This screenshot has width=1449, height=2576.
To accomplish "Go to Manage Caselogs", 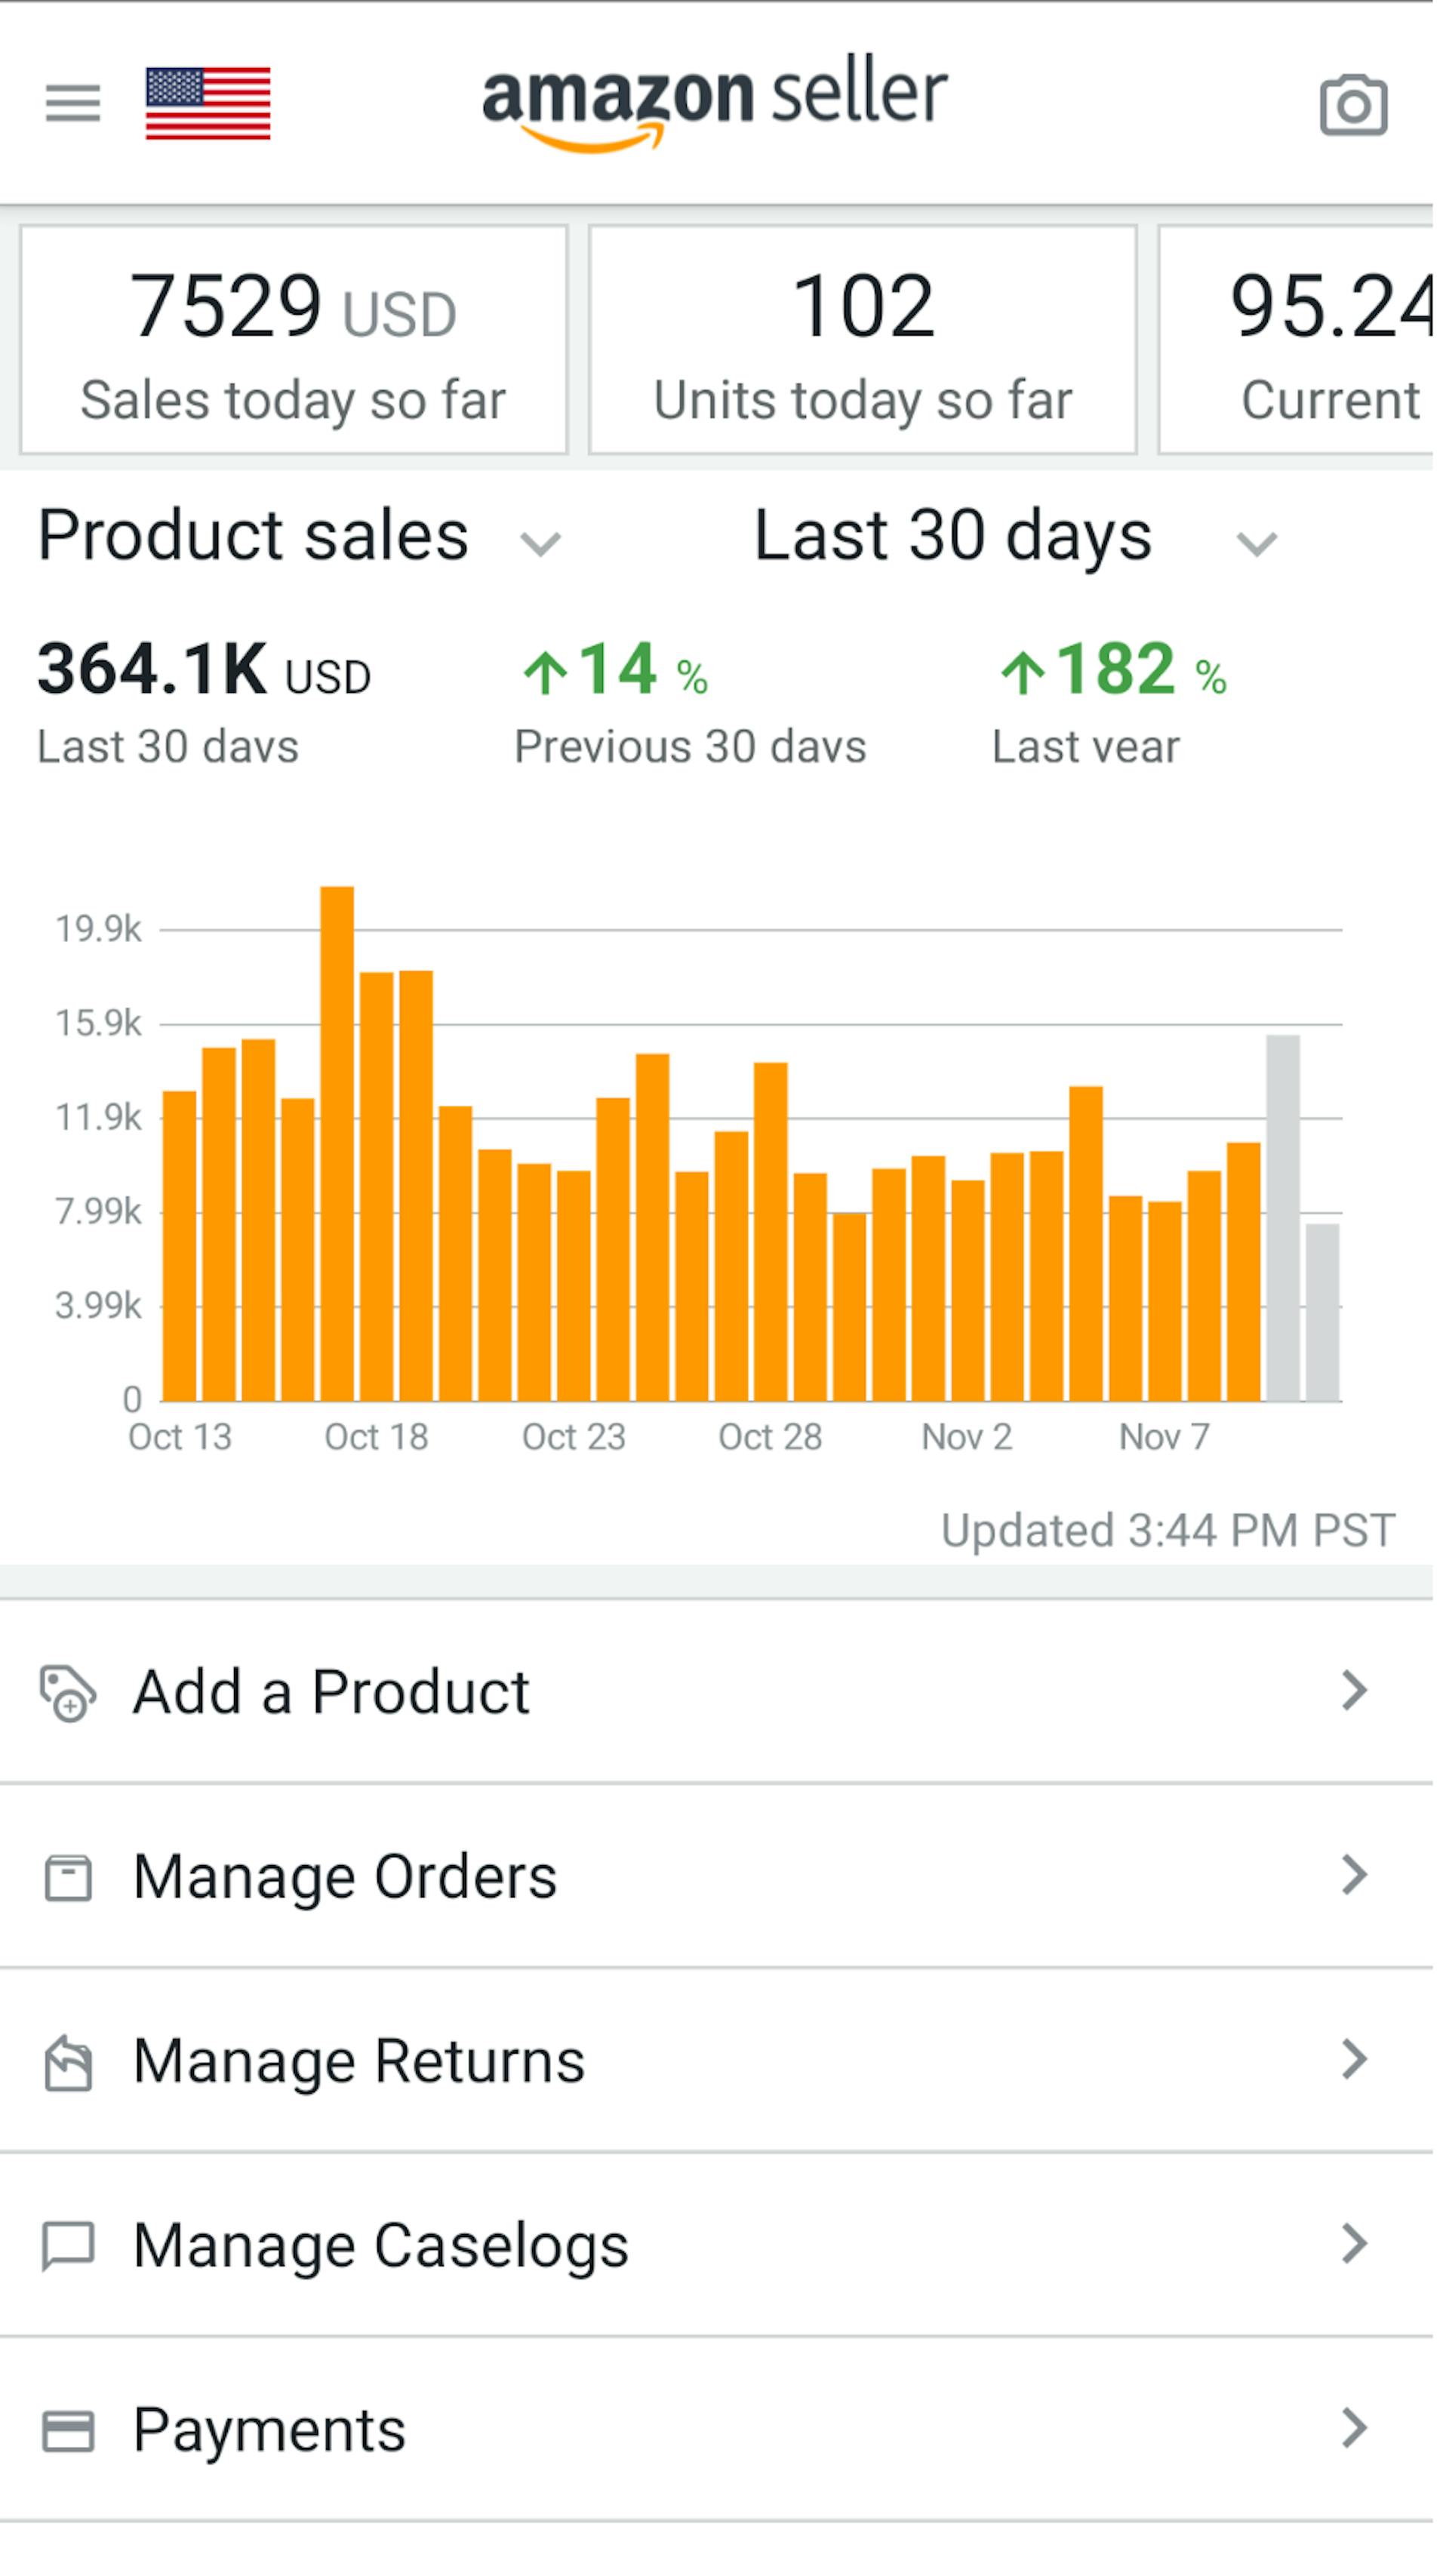I will pyautogui.click(x=380, y=2246).
